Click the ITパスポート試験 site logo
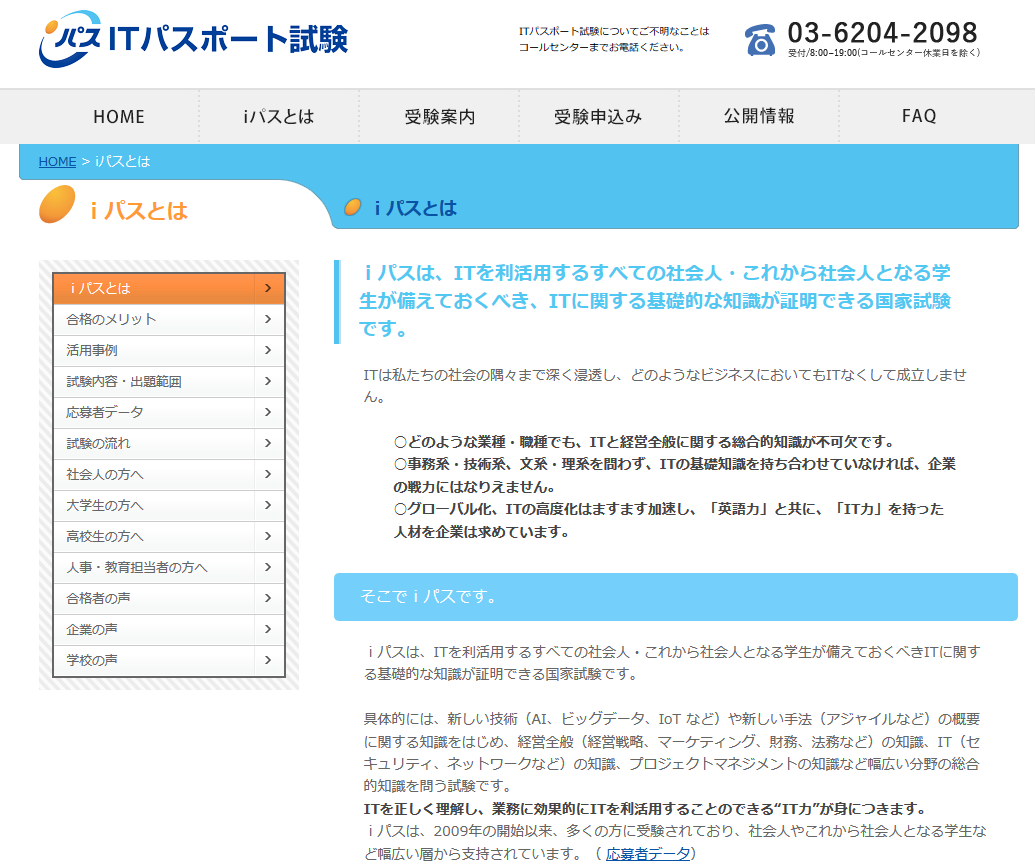 pos(194,40)
